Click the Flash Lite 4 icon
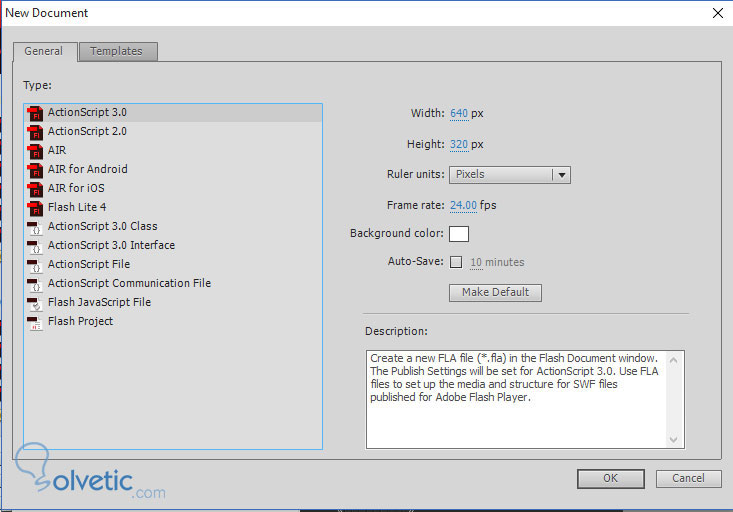The width and height of the screenshot is (733, 512). [x=35, y=208]
